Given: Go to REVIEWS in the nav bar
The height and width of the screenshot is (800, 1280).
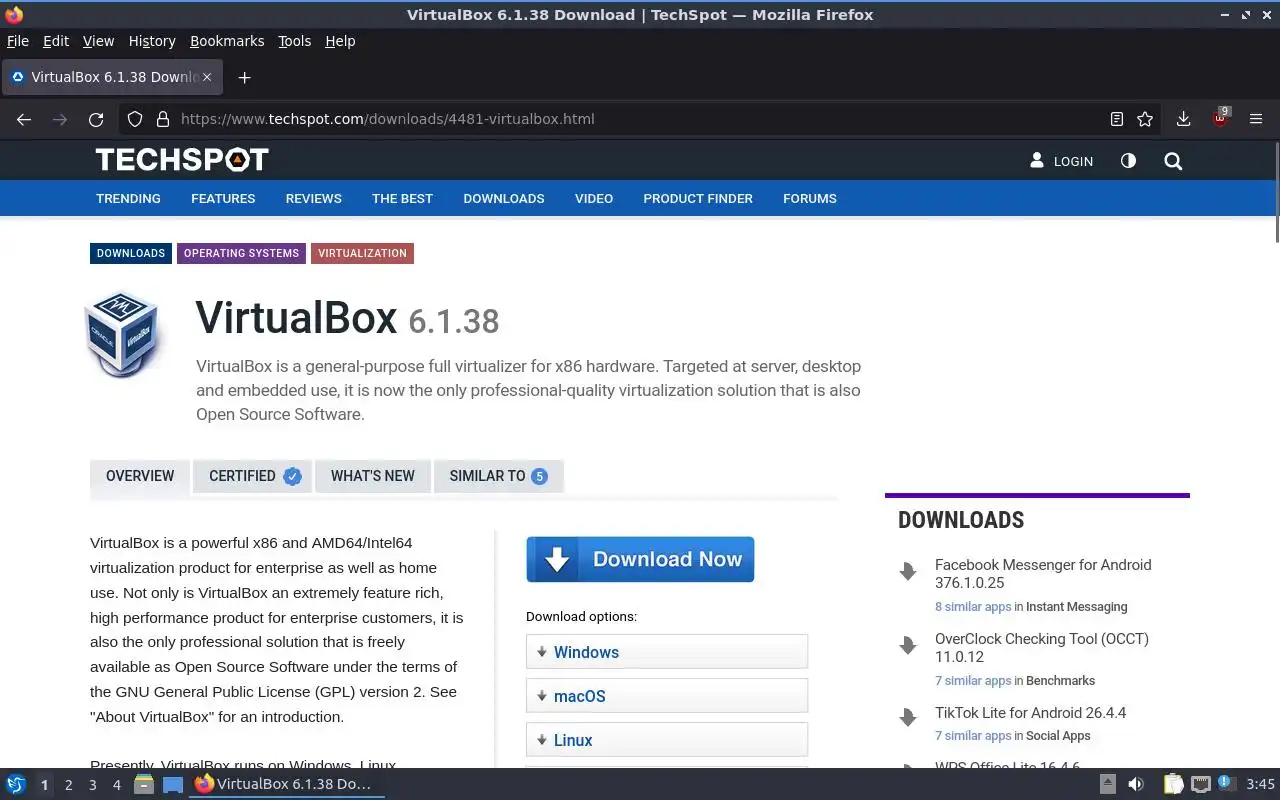Looking at the screenshot, I should tap(314, 198).
